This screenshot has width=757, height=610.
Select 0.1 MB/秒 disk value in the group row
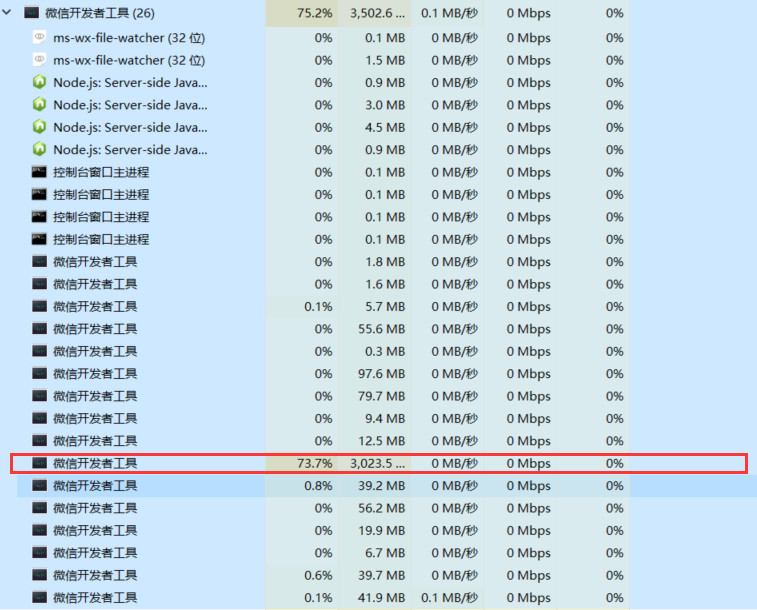coord(449,13)
